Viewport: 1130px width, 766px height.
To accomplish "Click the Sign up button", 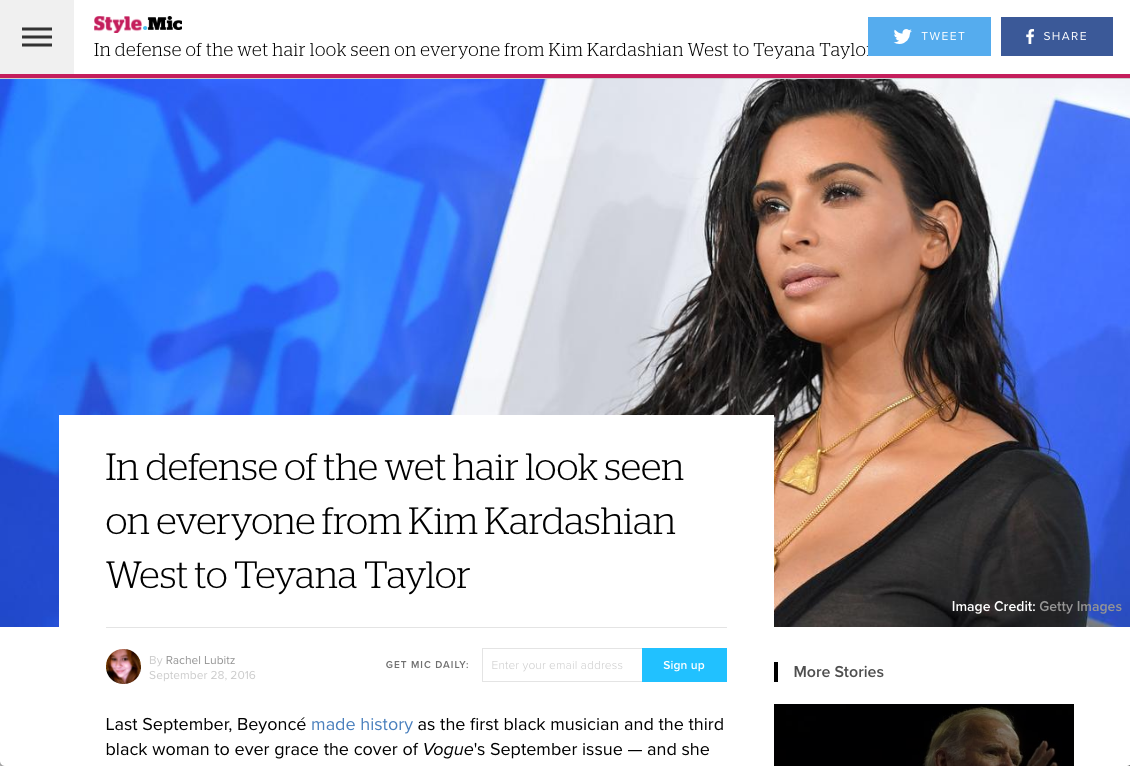I will [684, 665].
